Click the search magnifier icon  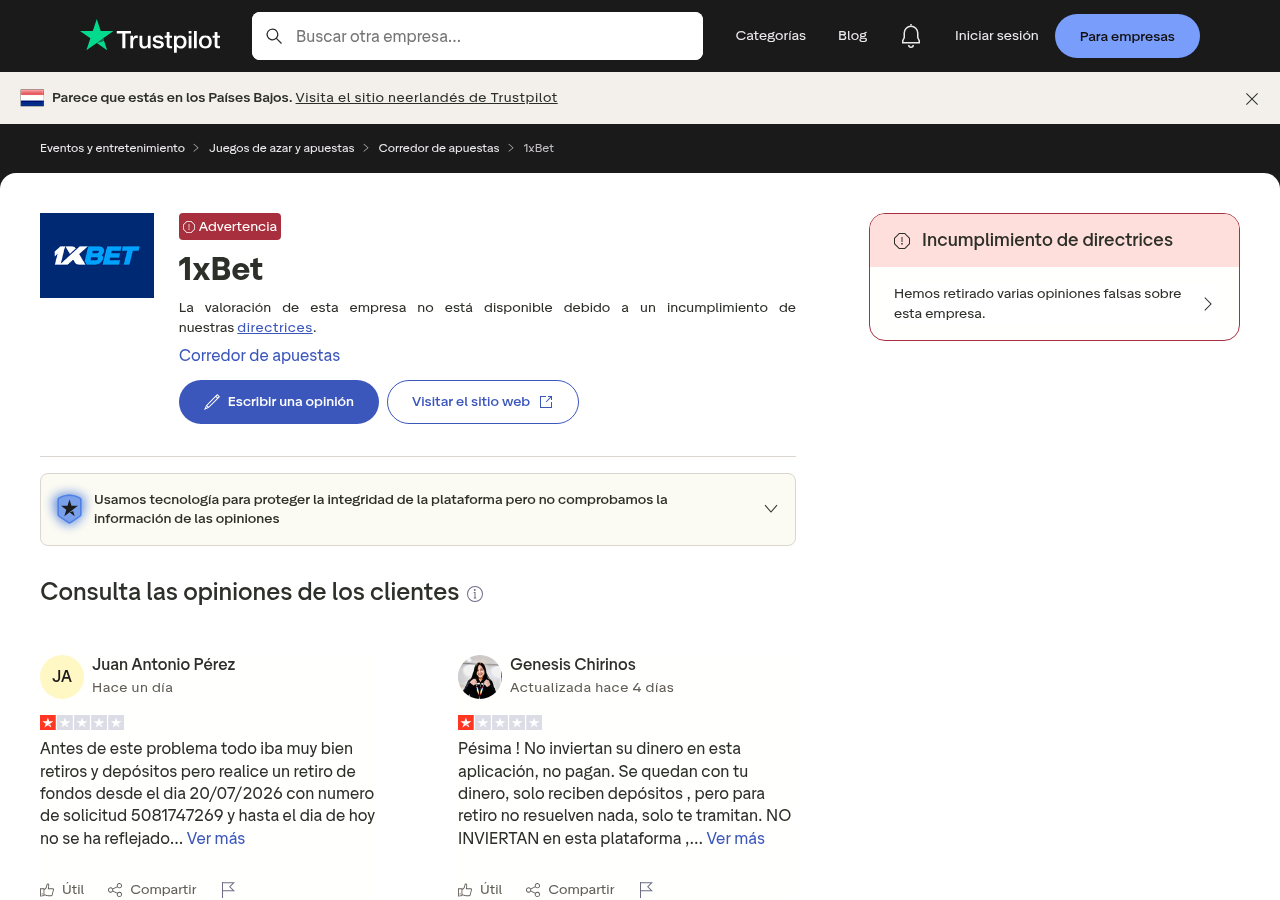coord(274,36)
